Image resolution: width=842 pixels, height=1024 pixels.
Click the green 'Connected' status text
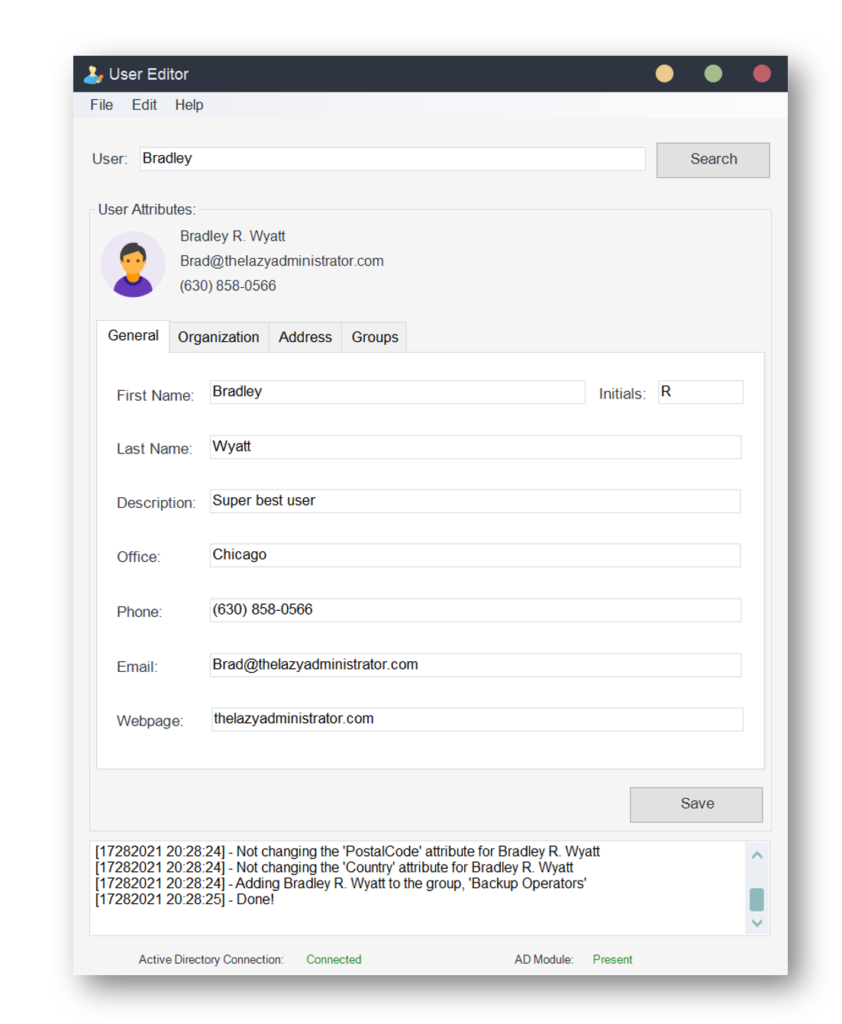click(334, 959)
